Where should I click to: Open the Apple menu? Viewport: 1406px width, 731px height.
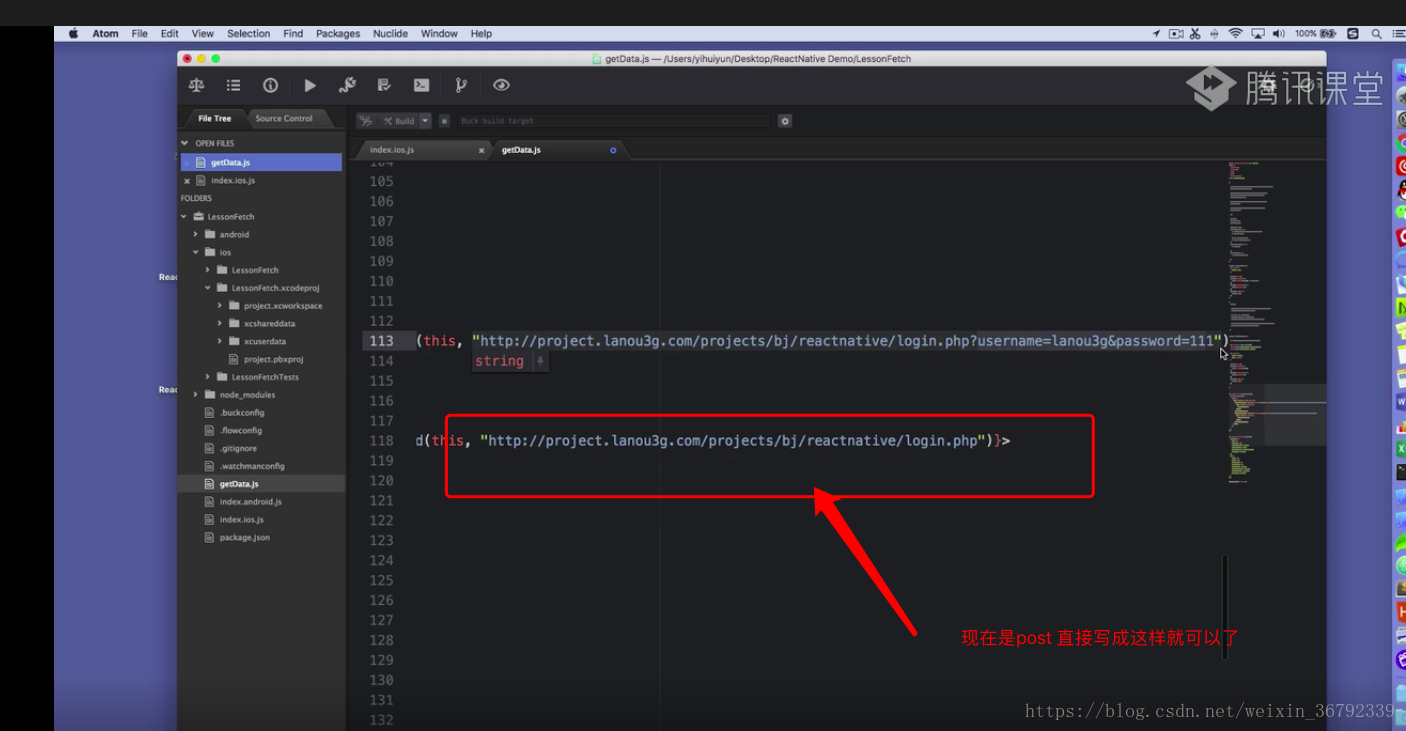coord(73,34)
